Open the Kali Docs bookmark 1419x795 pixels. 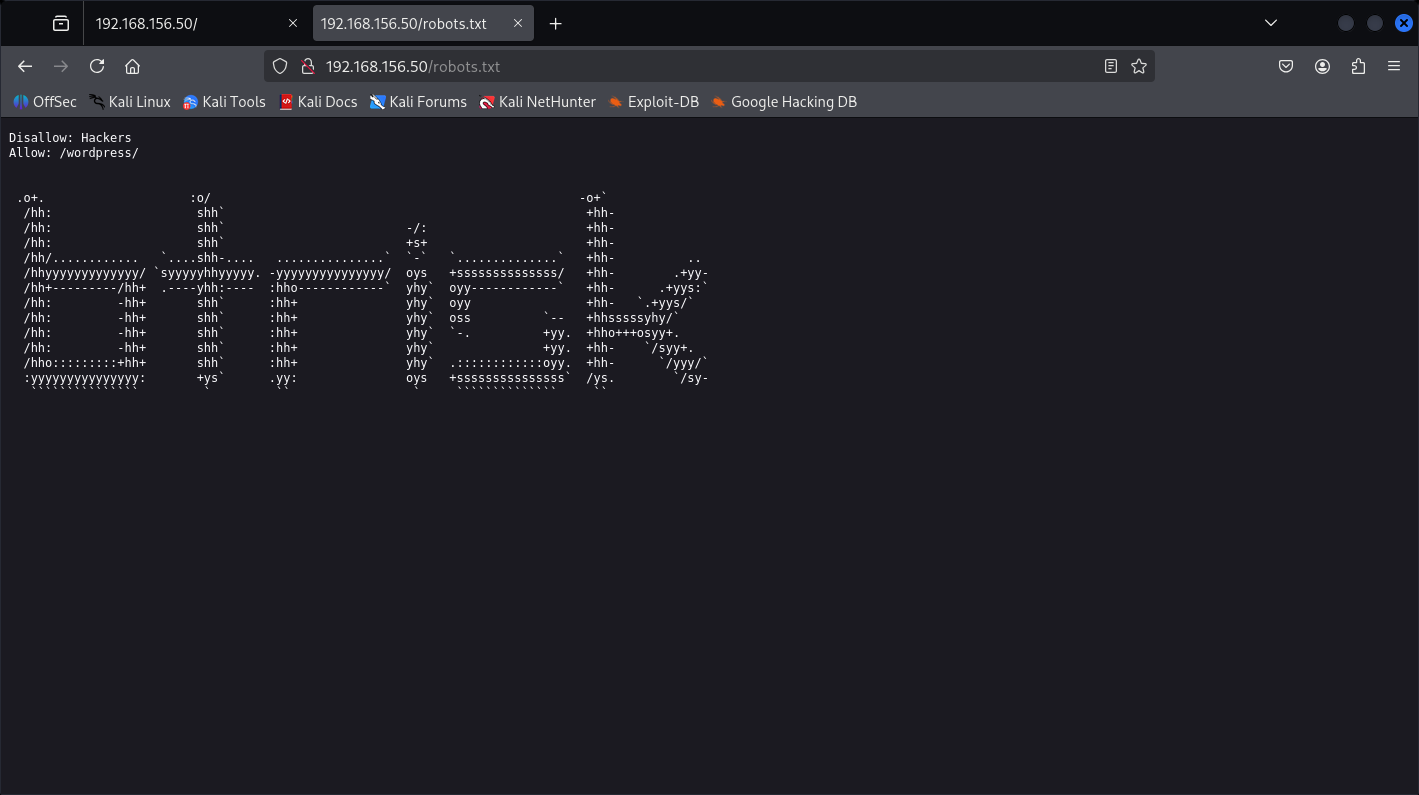pos(318,102)
